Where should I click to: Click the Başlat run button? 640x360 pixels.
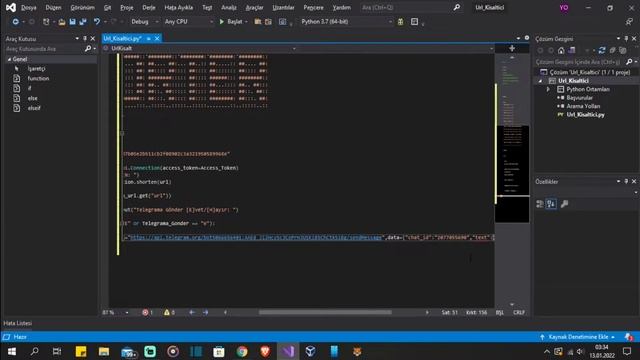click(x=231, y=21)
